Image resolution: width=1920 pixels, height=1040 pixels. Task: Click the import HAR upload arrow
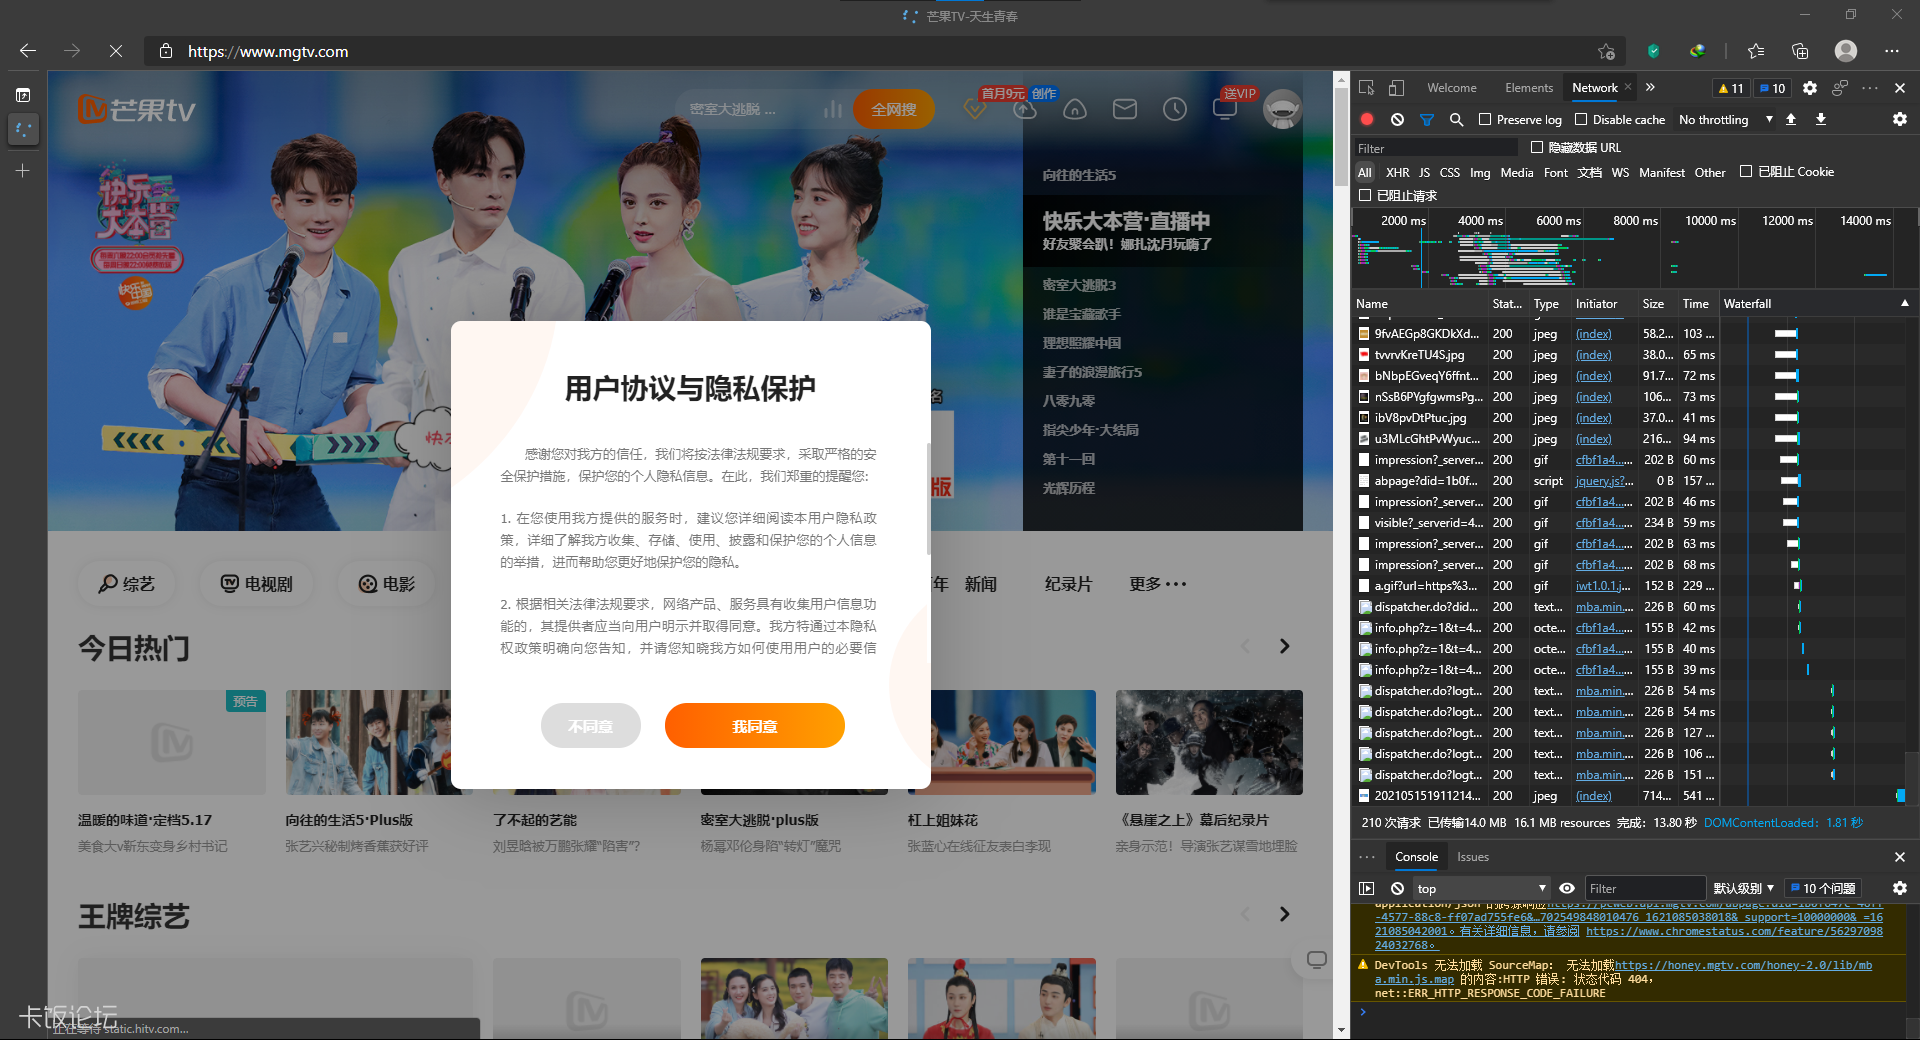[x=1791, y=119]
